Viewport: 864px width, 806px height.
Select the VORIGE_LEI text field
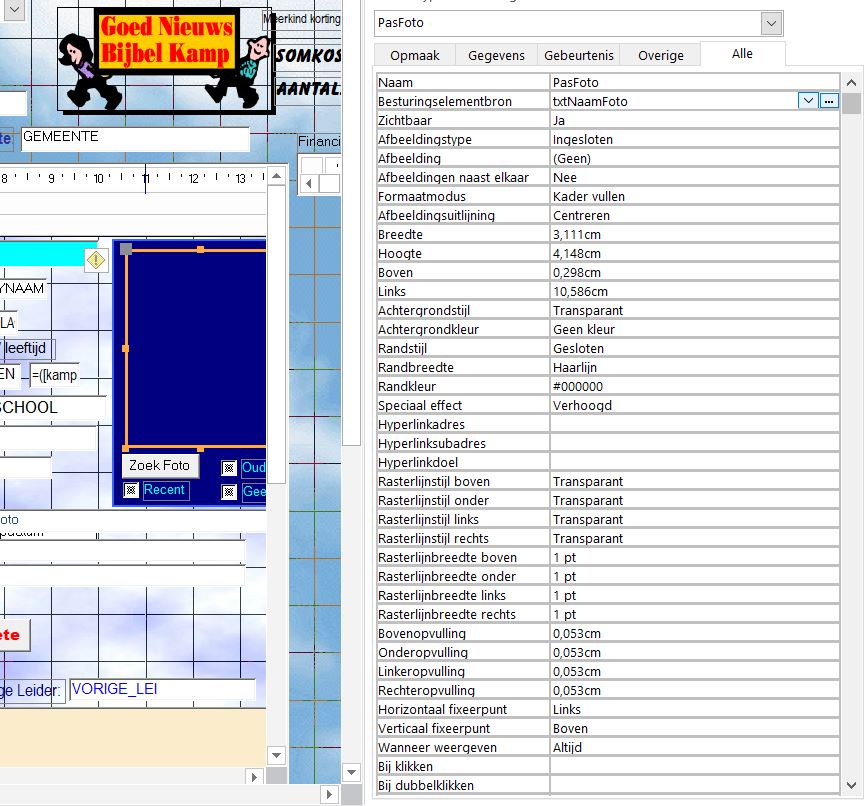163,690
